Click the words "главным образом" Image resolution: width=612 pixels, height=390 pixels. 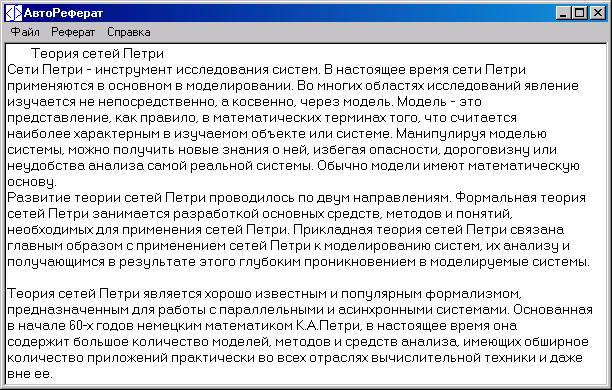point(65,246)
